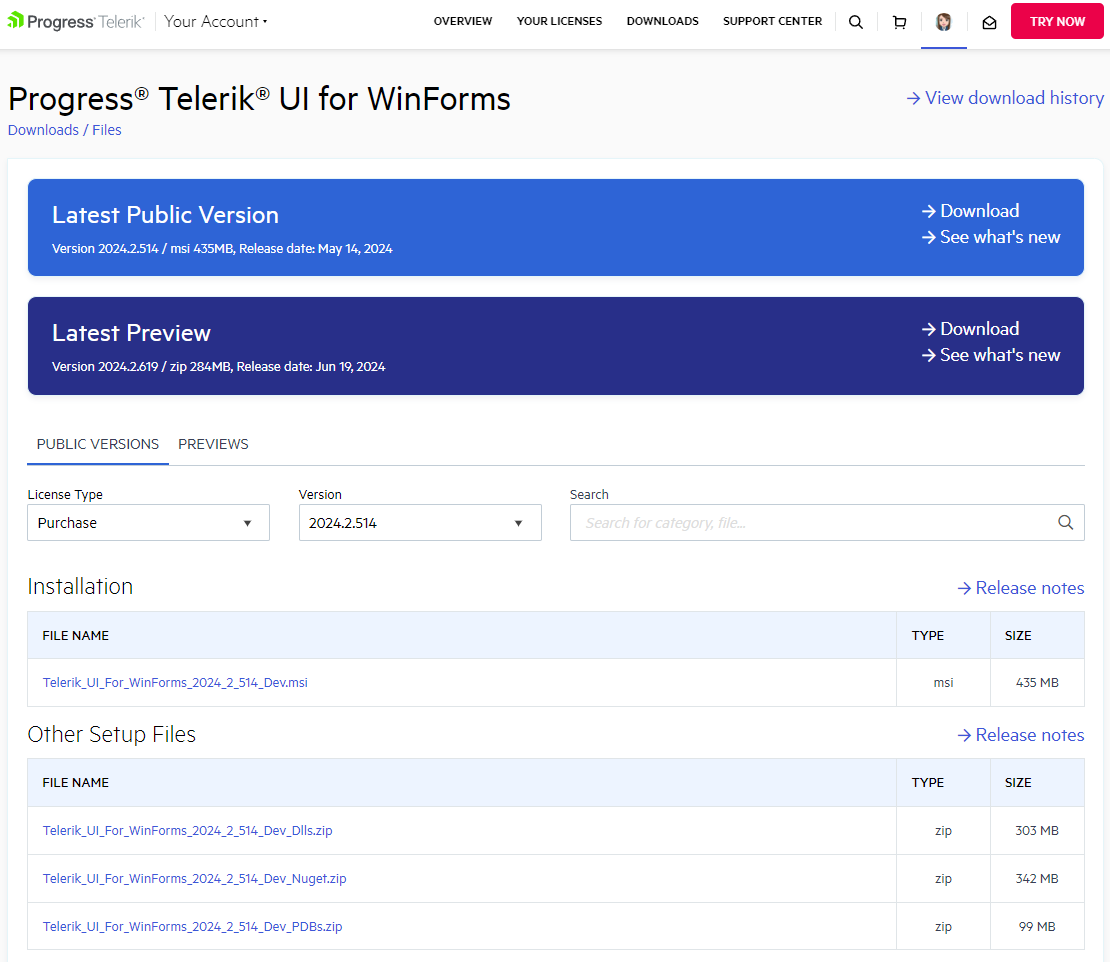Click the 342 MB size cell

(x=1037, y=879)
